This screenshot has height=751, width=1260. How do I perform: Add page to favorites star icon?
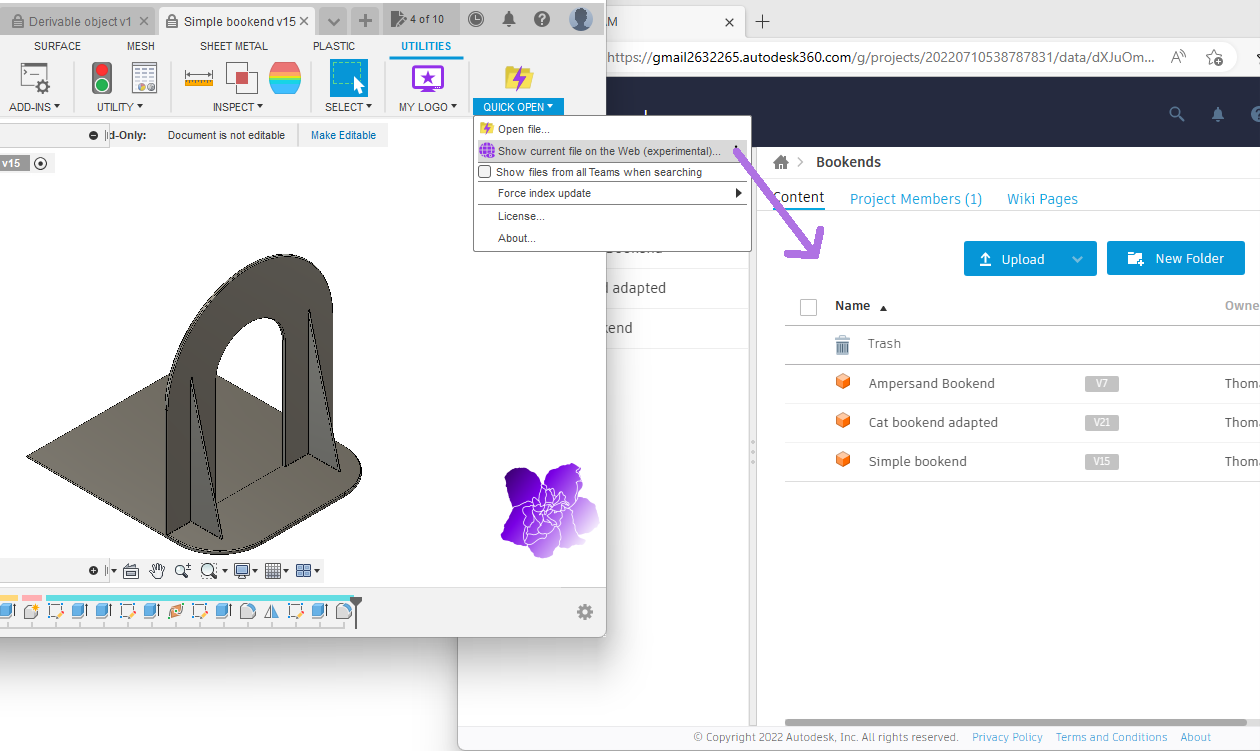pos(1214,57)
